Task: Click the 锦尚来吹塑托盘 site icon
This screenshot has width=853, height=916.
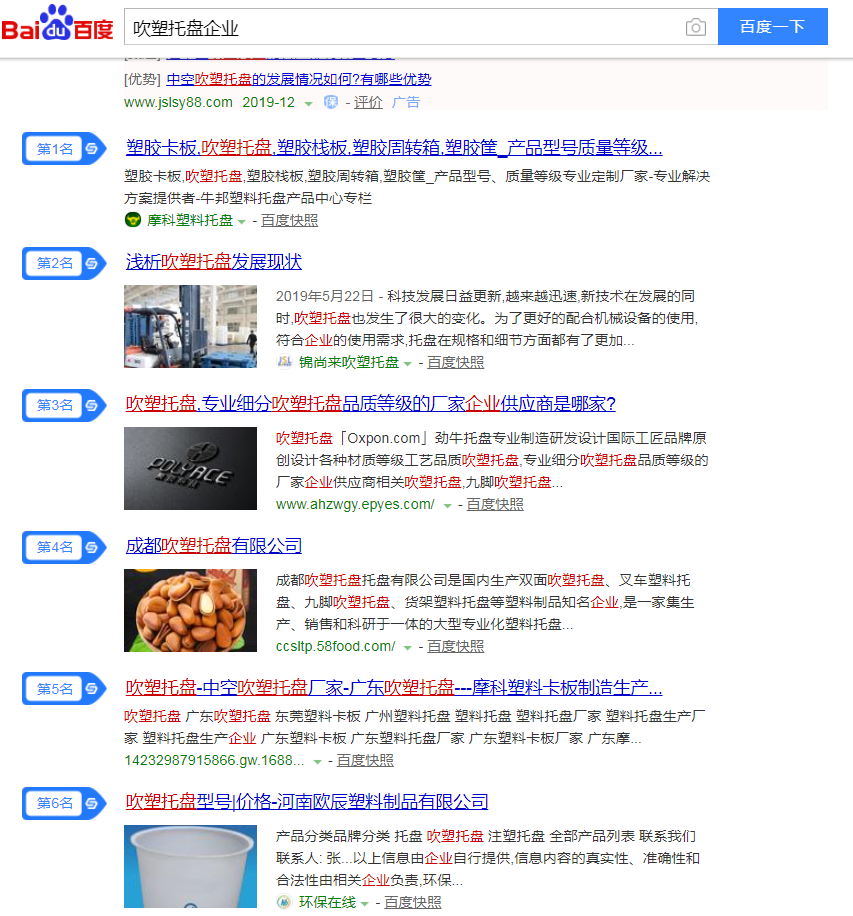Action: 284,362
